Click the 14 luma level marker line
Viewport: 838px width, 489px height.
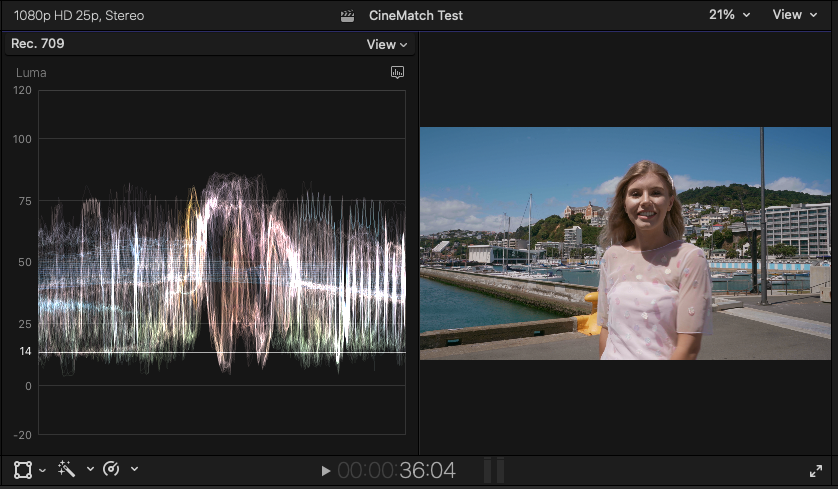[220, 352]
